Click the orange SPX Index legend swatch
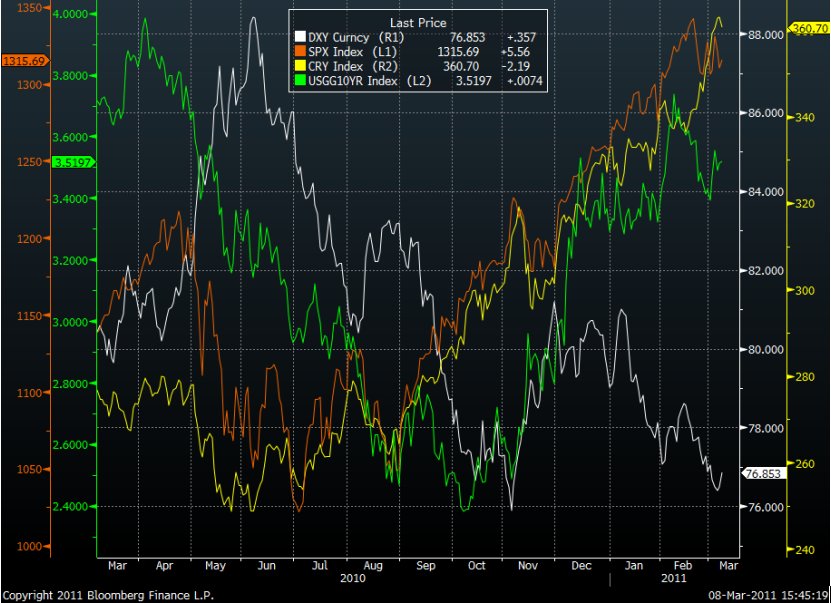The height and width of the screenshot is (603, 831). [x=297, y=52]
